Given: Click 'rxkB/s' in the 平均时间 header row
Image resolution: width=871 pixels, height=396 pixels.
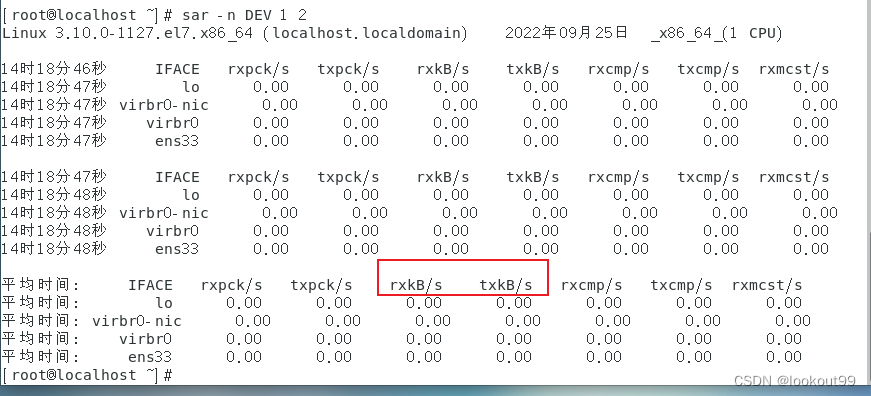Looking at the screenshot, I should coord(416,285).
